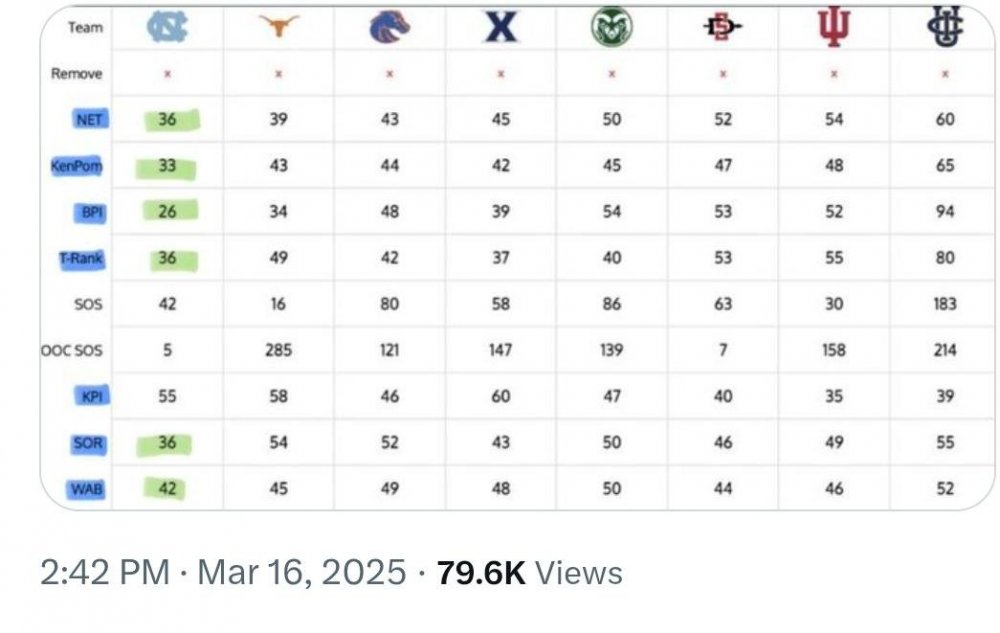Screen dimensions: 1000x633
Task: Click the Texas Longhorns logo
Action: [x=279, y=28]
